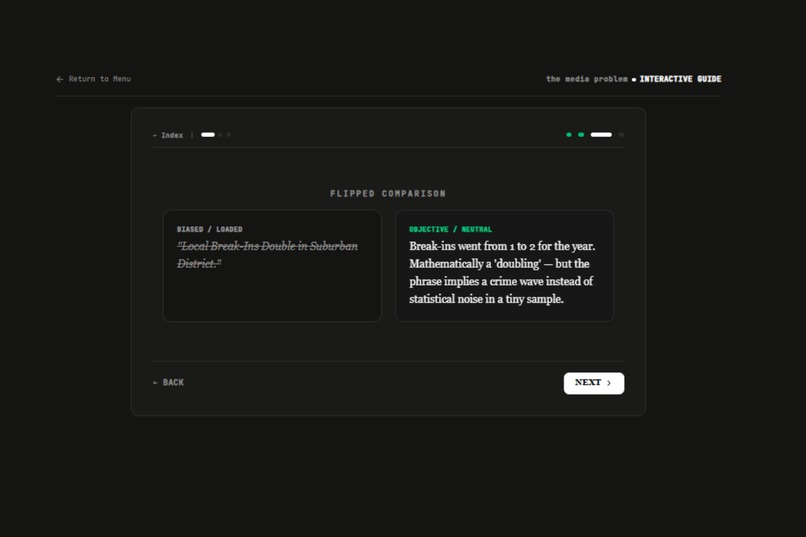Jump to first green progress dot
Image resolution: width=806 pixels, height=537 pixels.
pyautogui.click(x=569, y=135)
